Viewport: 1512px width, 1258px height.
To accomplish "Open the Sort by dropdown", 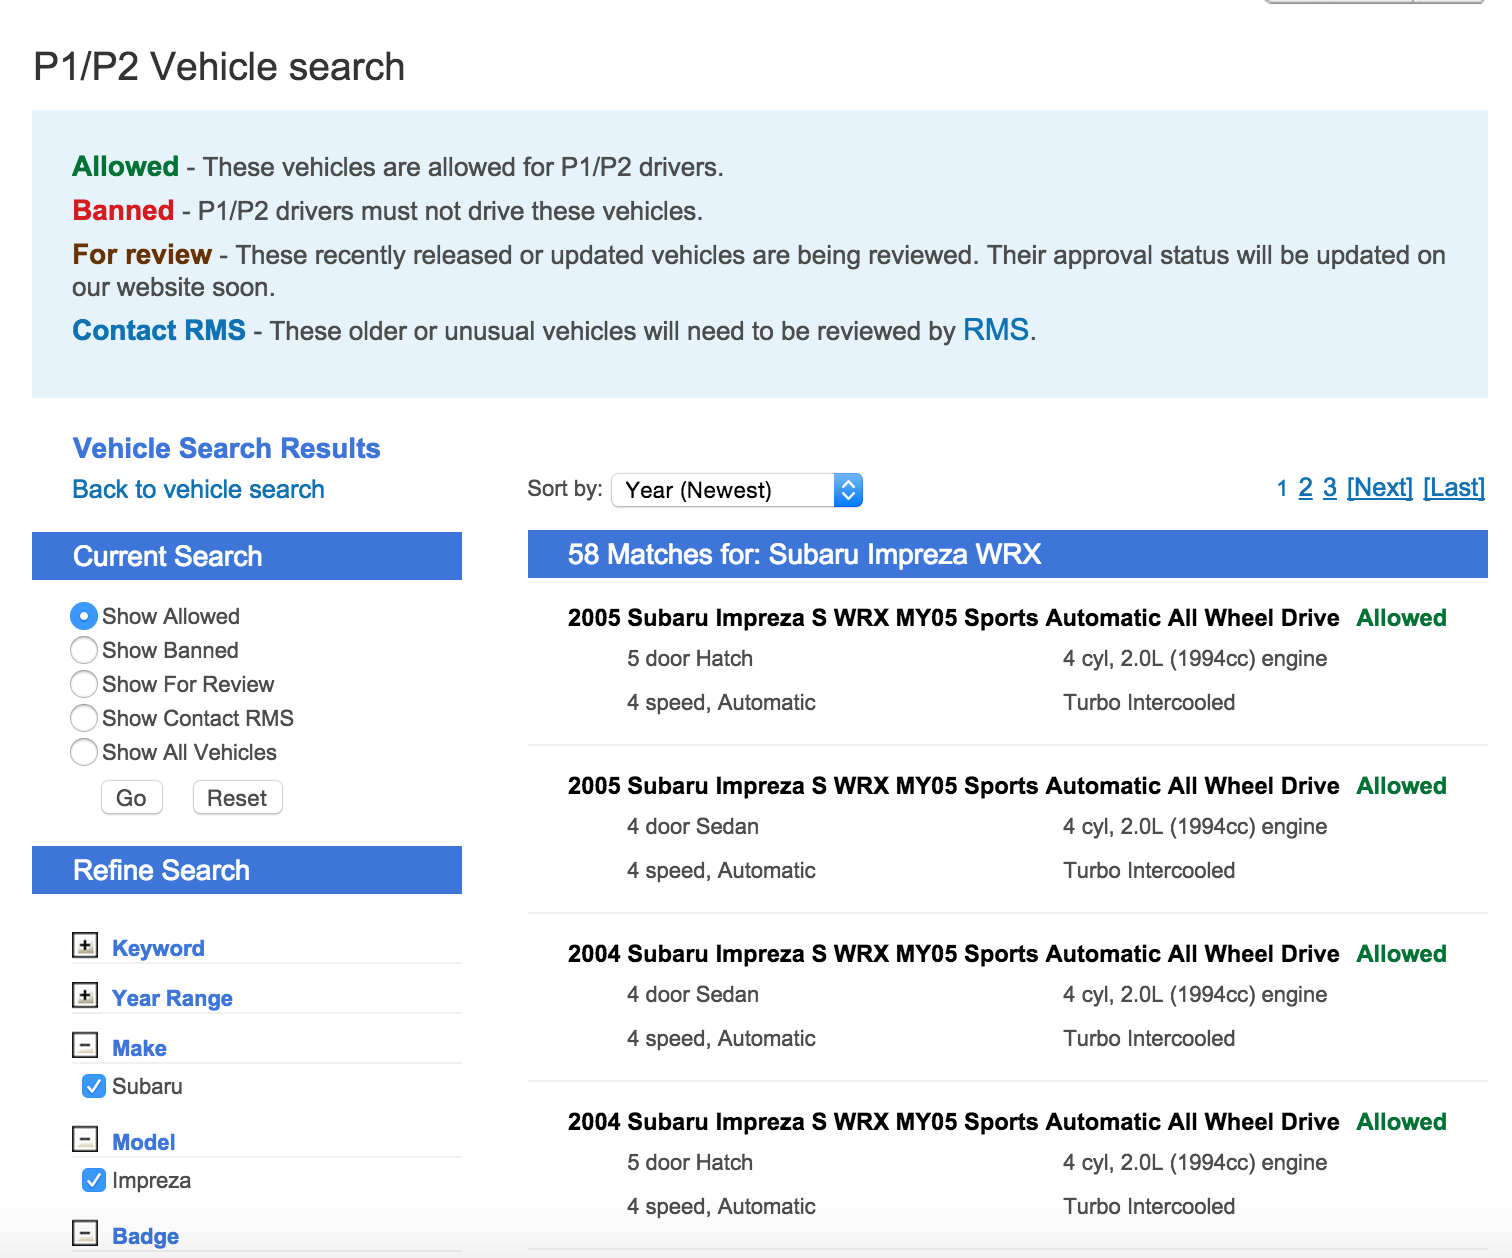I will pos(736,490).
